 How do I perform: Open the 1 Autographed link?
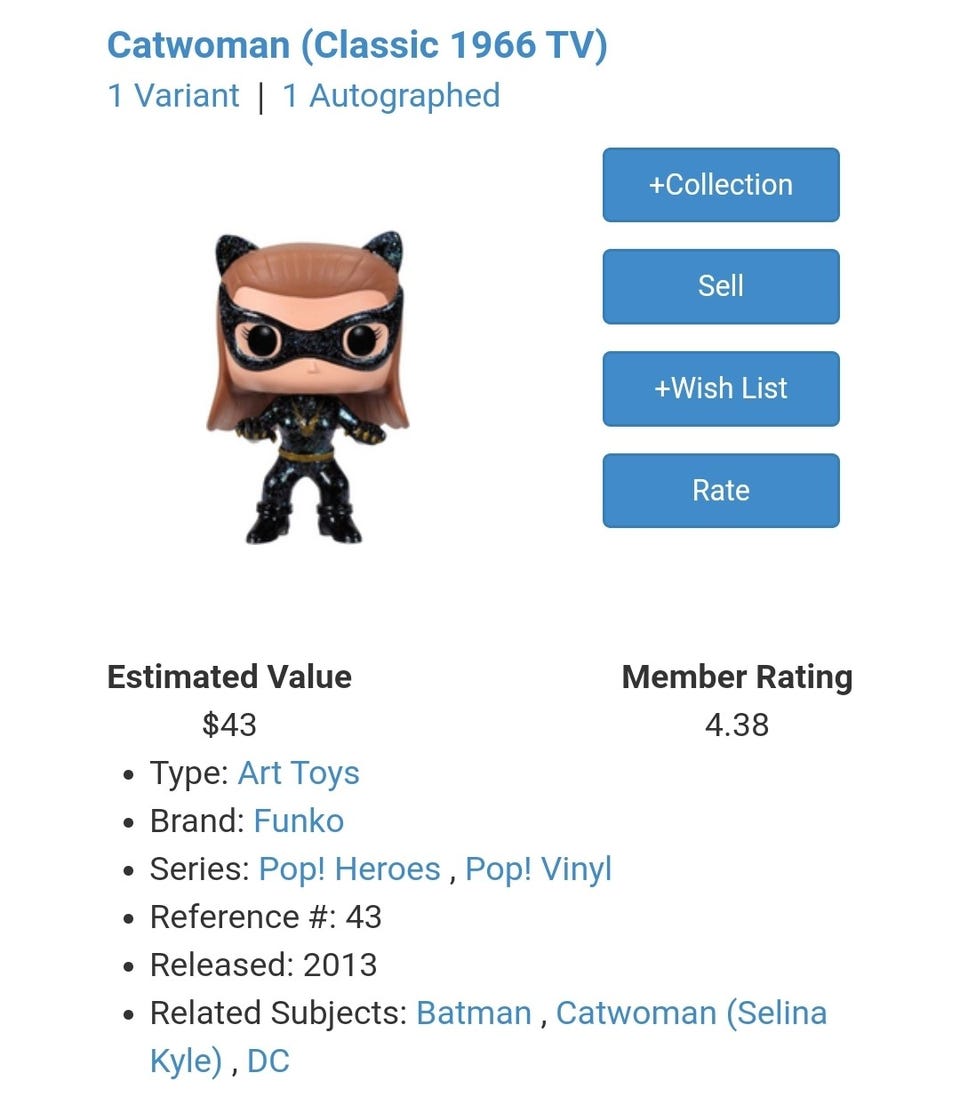[390, 96]
